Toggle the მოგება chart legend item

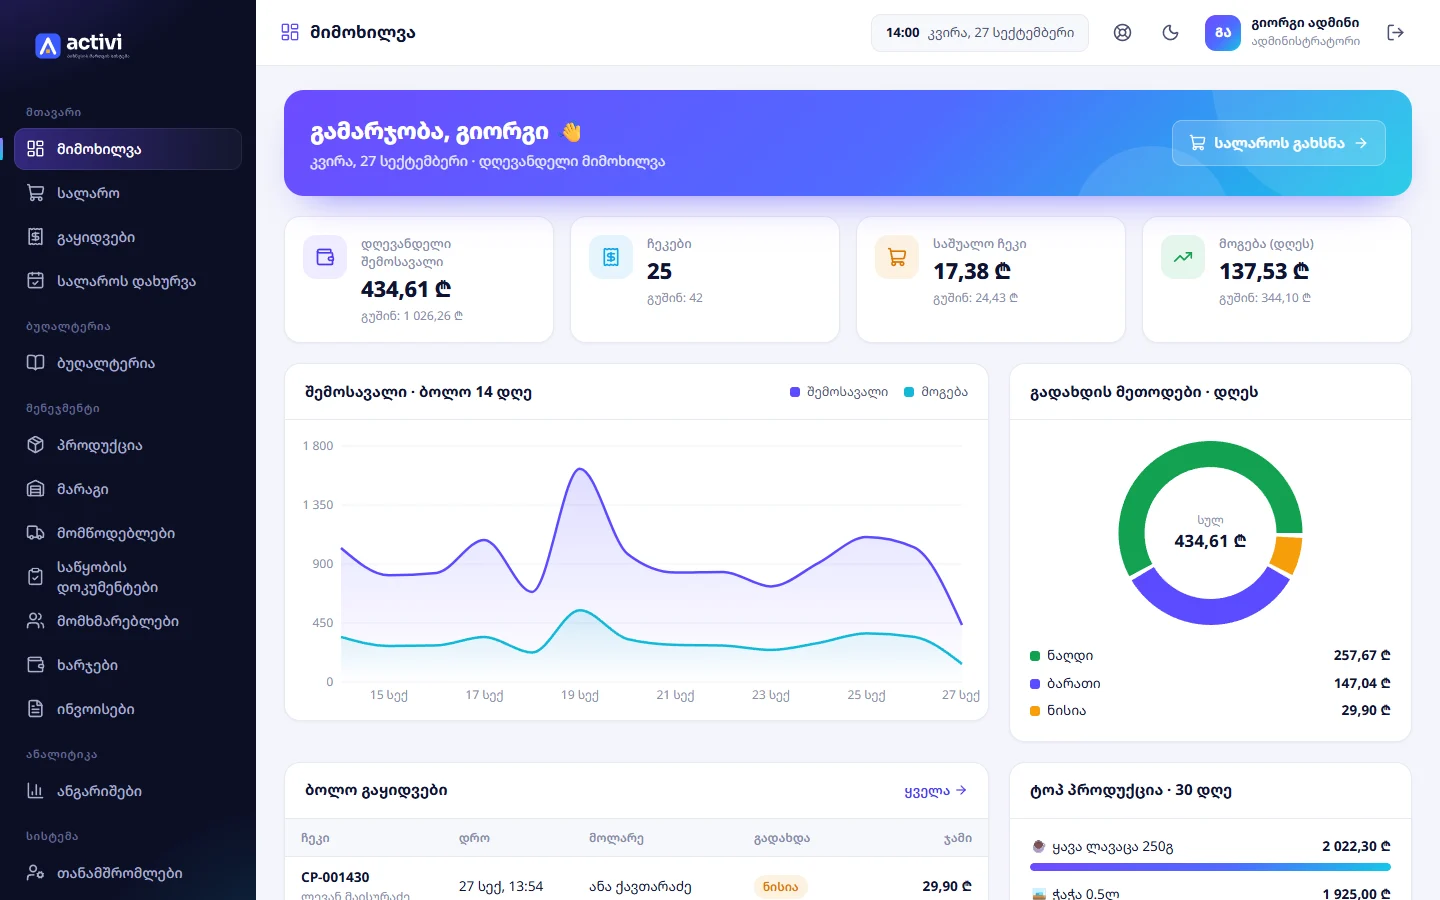936,392
